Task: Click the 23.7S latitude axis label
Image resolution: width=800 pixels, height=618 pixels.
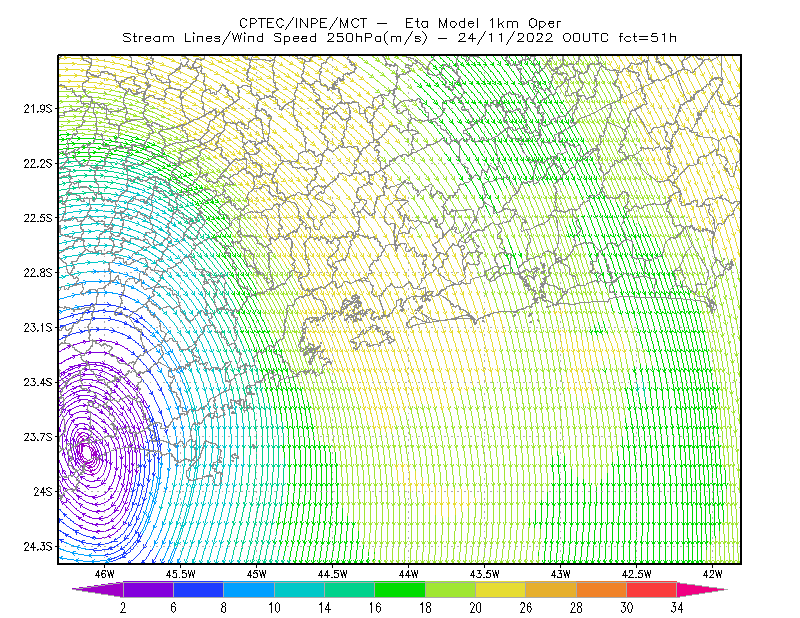Action: click(x=38, y=437)
